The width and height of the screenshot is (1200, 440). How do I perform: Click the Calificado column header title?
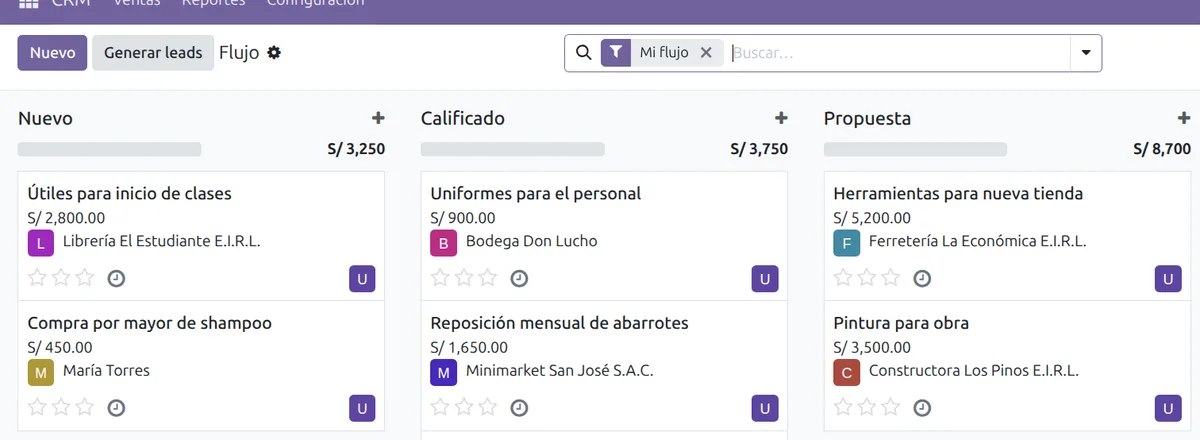(463, 118)
